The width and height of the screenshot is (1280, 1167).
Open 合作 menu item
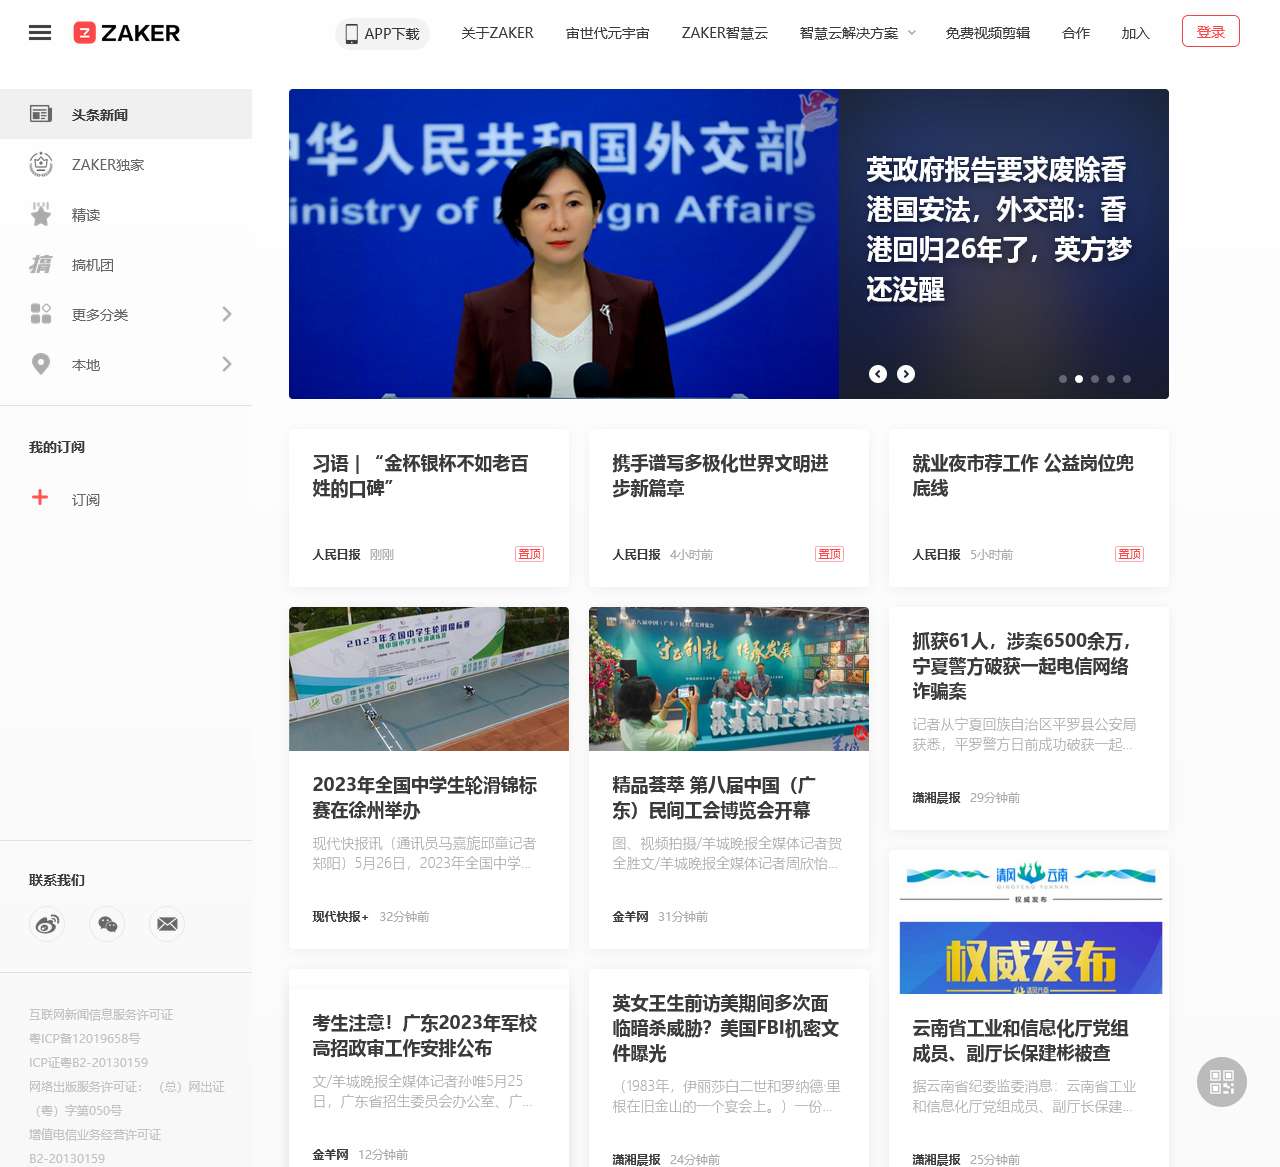(1076, 33)
